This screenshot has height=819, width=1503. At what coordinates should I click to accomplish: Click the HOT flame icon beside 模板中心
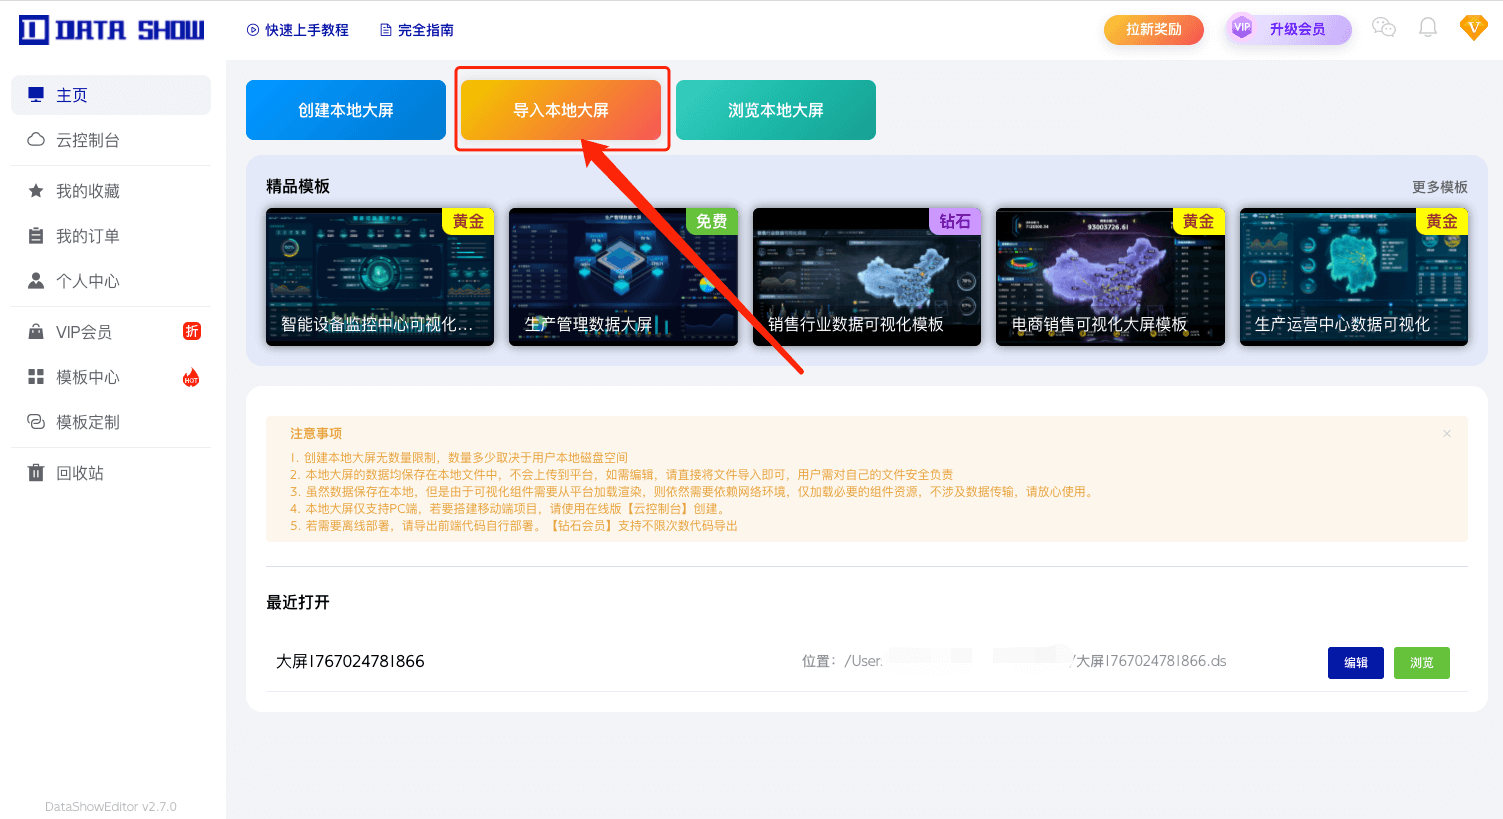191,377
